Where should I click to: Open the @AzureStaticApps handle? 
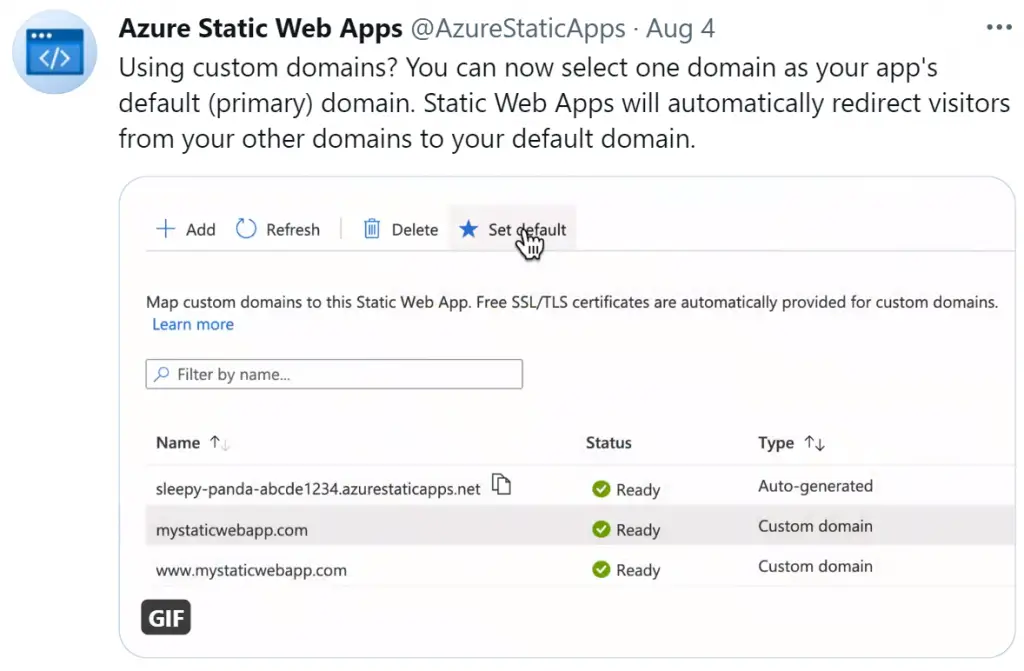click(x=518, y=28)
